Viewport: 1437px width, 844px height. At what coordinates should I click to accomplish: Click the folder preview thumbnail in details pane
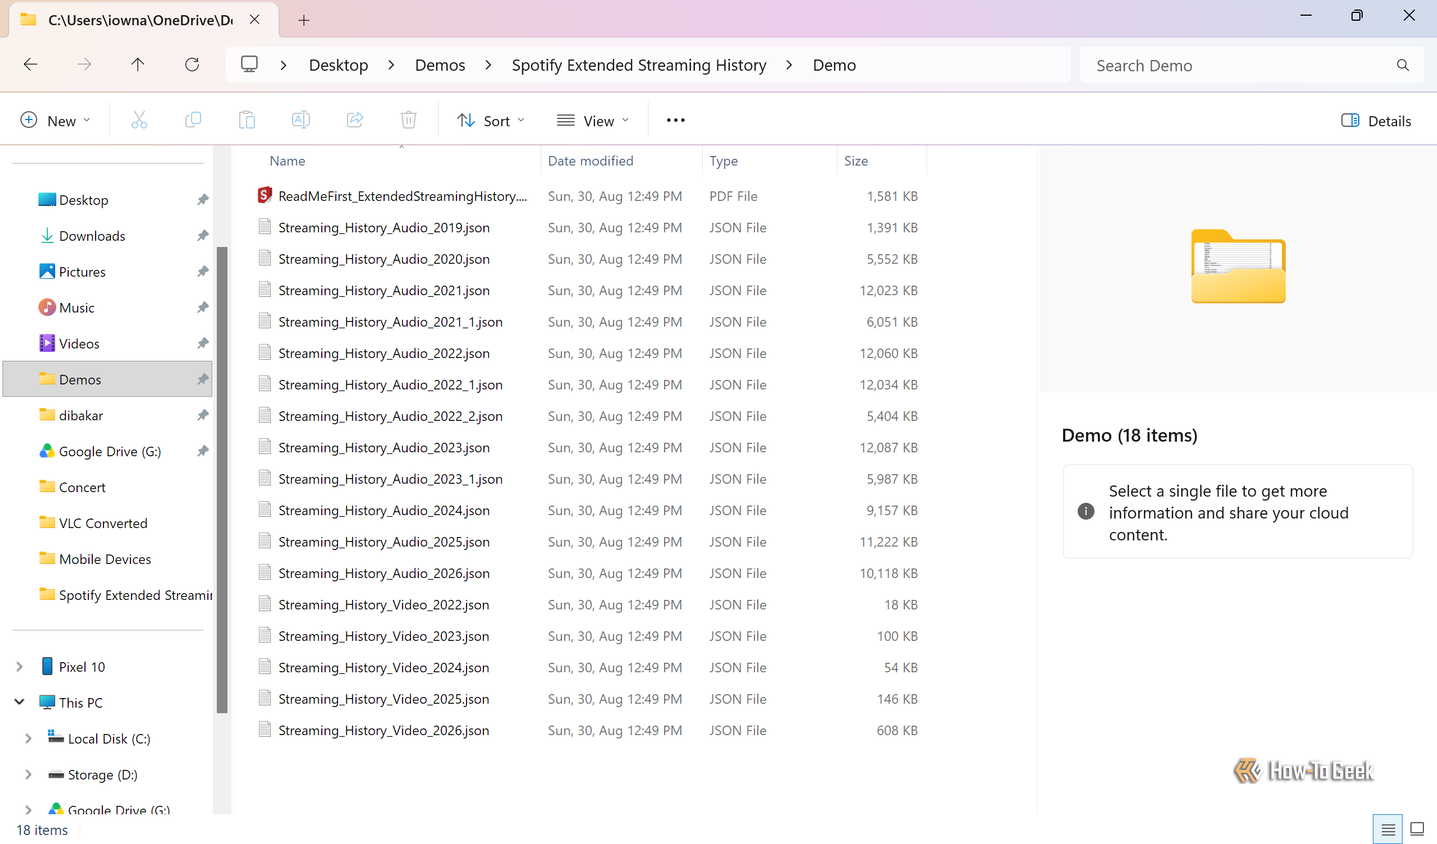pyautogui.click(x=1238, y=266)
